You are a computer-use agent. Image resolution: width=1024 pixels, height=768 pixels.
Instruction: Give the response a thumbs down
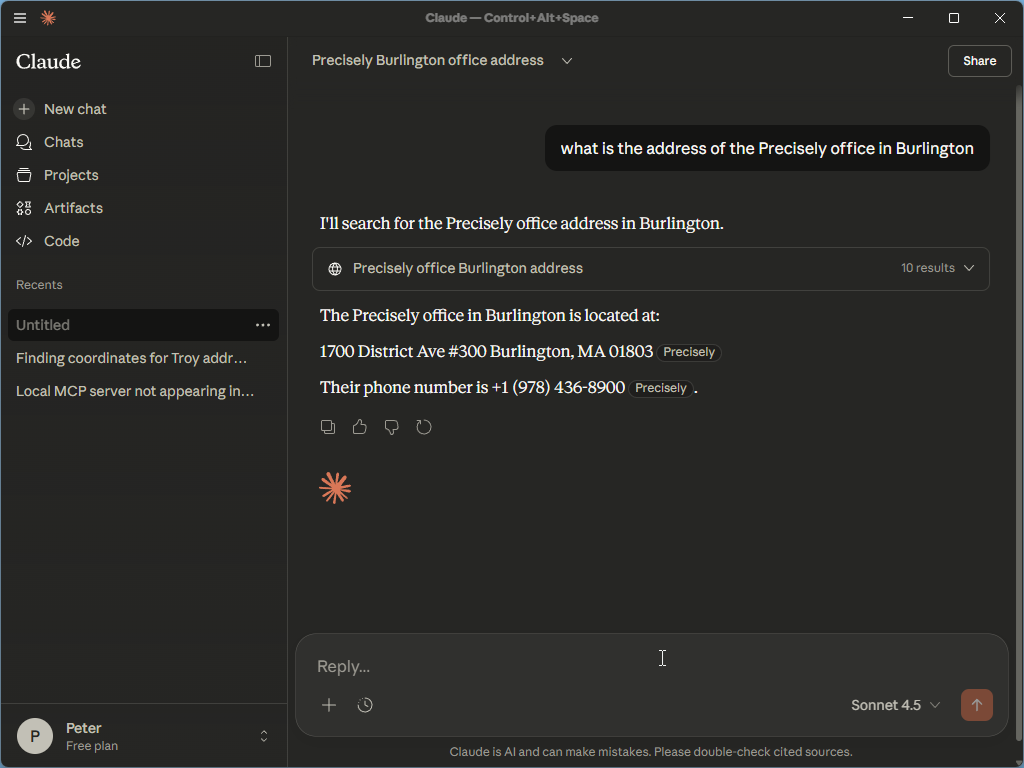click(392, 427)
